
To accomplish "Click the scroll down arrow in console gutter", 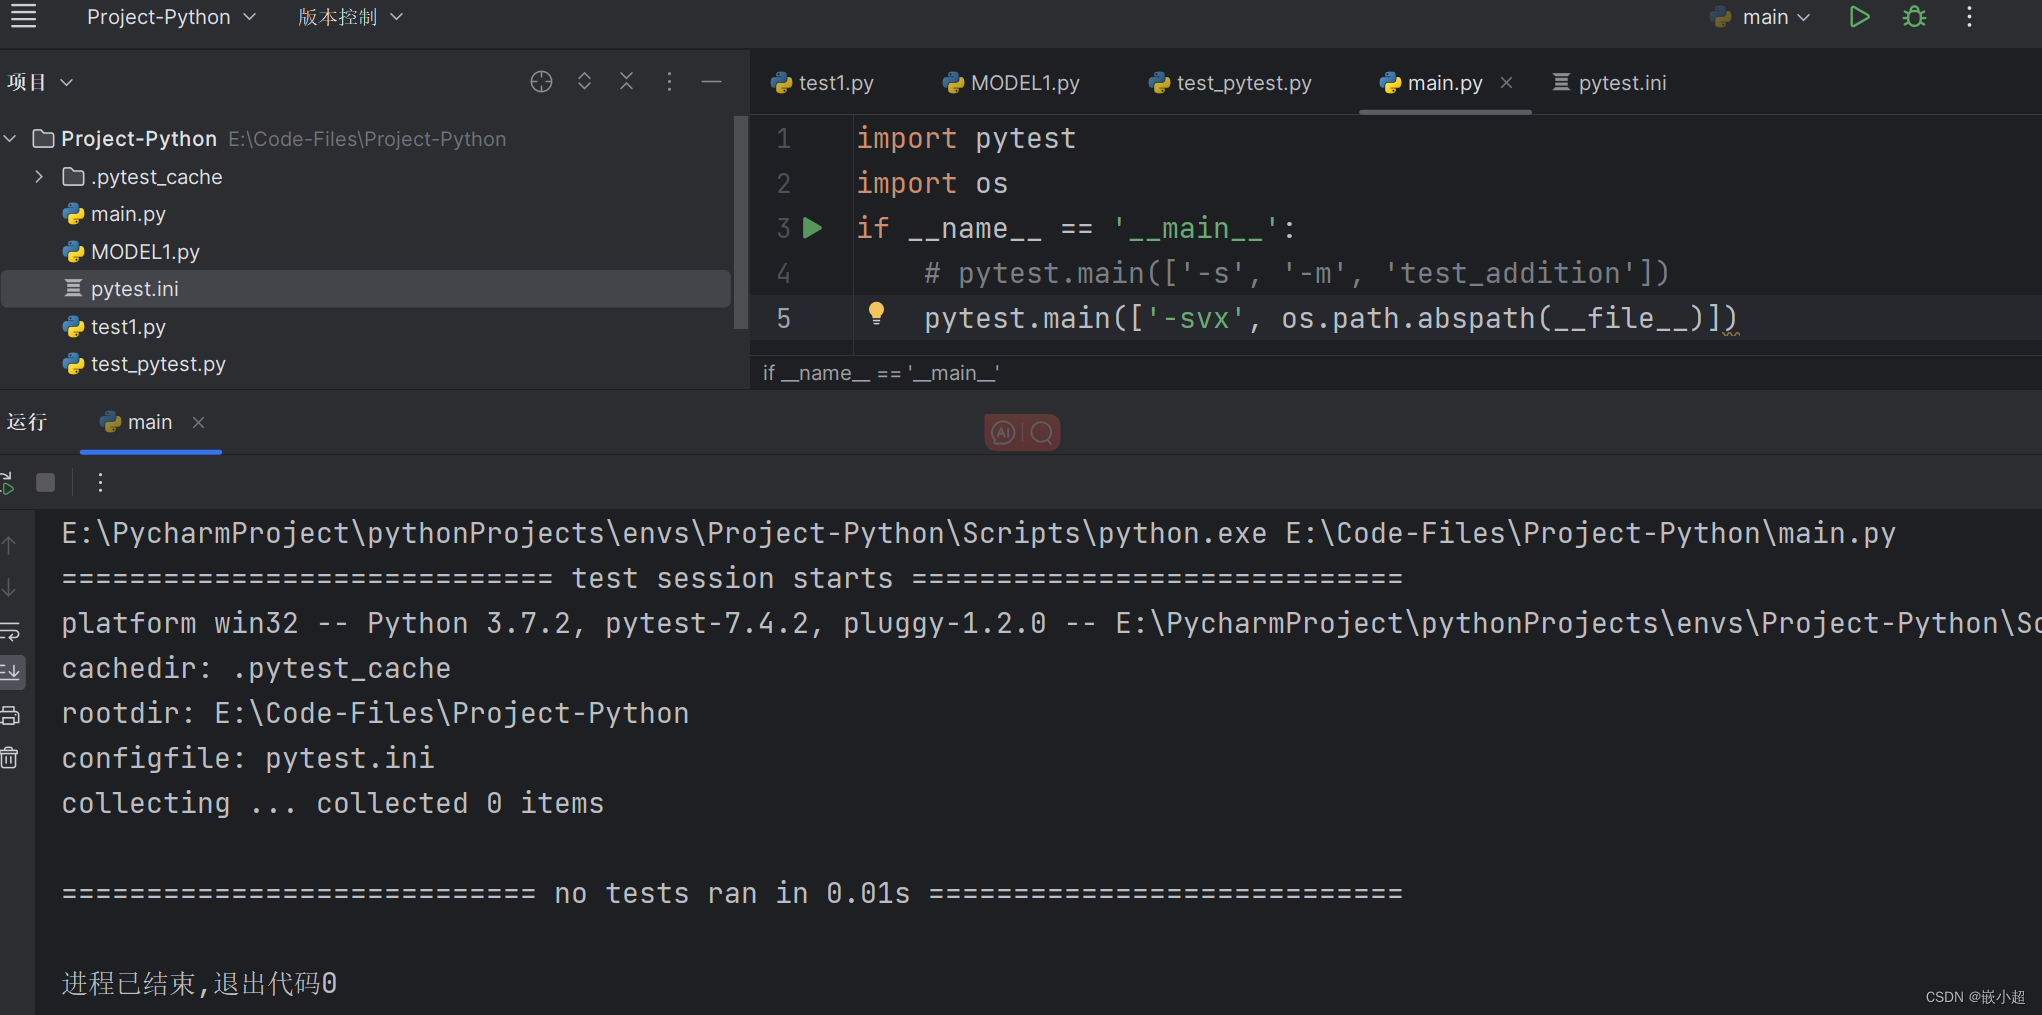I will click(9, 588).
